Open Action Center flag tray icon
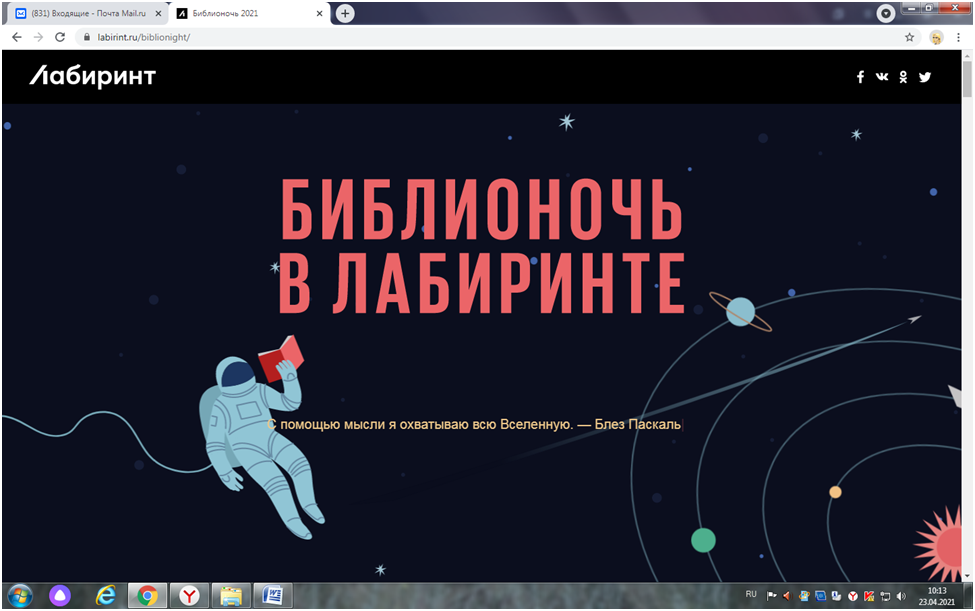 pos(772,596)
